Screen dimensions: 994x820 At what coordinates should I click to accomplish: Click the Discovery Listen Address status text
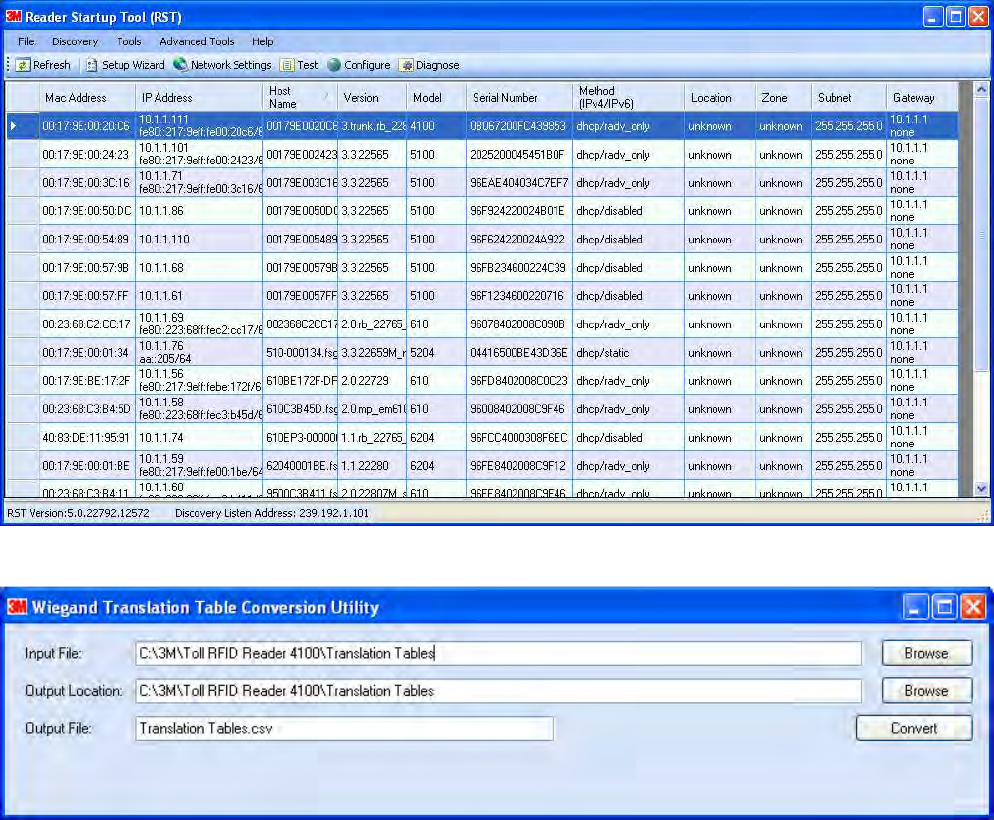272,513
